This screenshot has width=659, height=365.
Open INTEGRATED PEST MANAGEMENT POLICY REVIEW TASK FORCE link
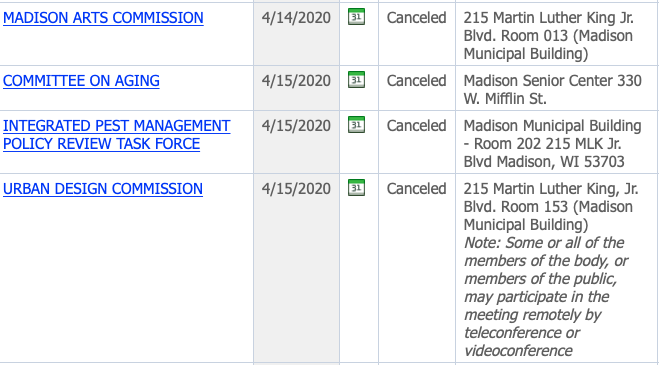(x=116, y=135)
